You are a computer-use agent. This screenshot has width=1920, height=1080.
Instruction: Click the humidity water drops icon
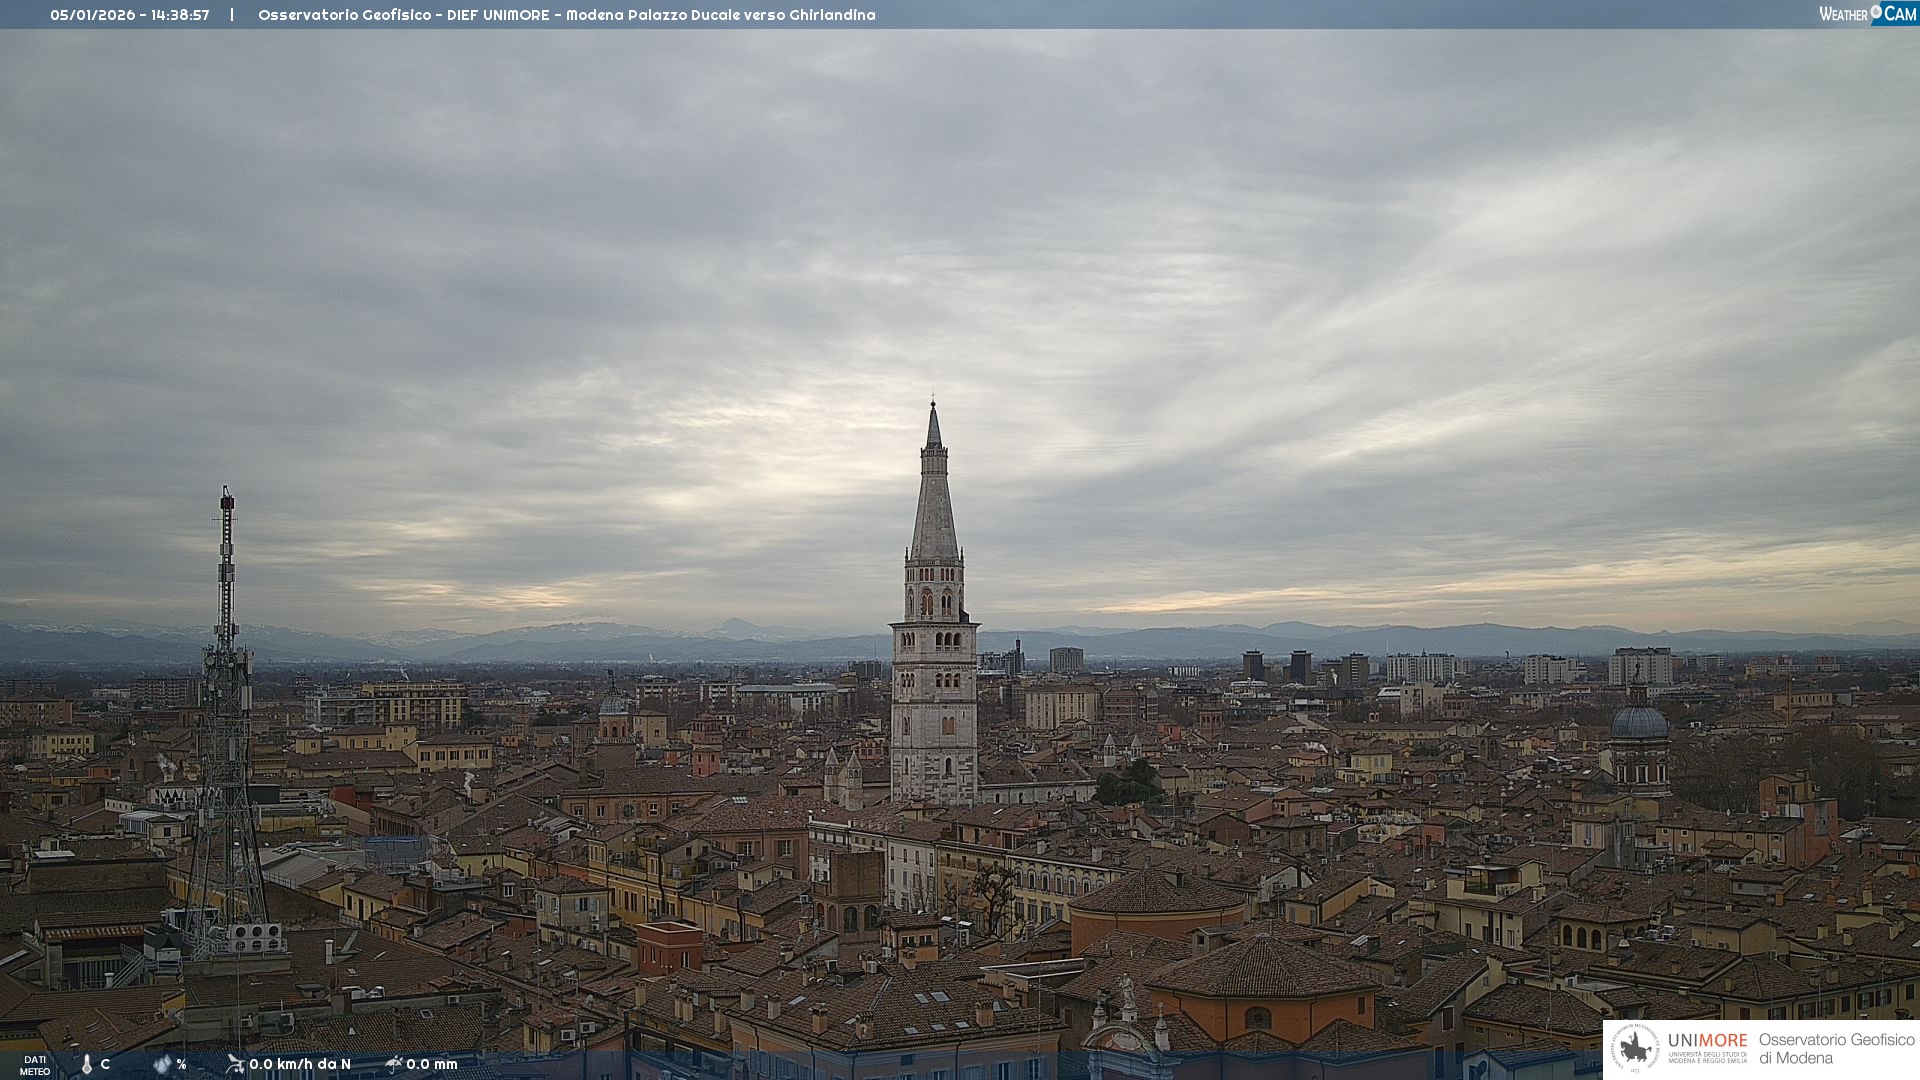(162, 1064)
